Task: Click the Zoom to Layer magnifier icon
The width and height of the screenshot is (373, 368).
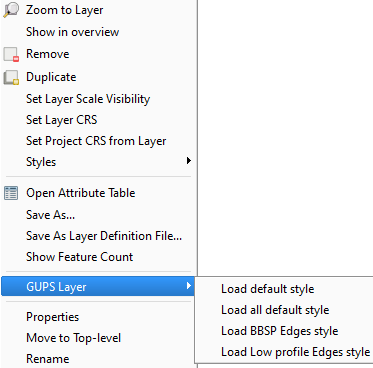Action: pos(11,10)
